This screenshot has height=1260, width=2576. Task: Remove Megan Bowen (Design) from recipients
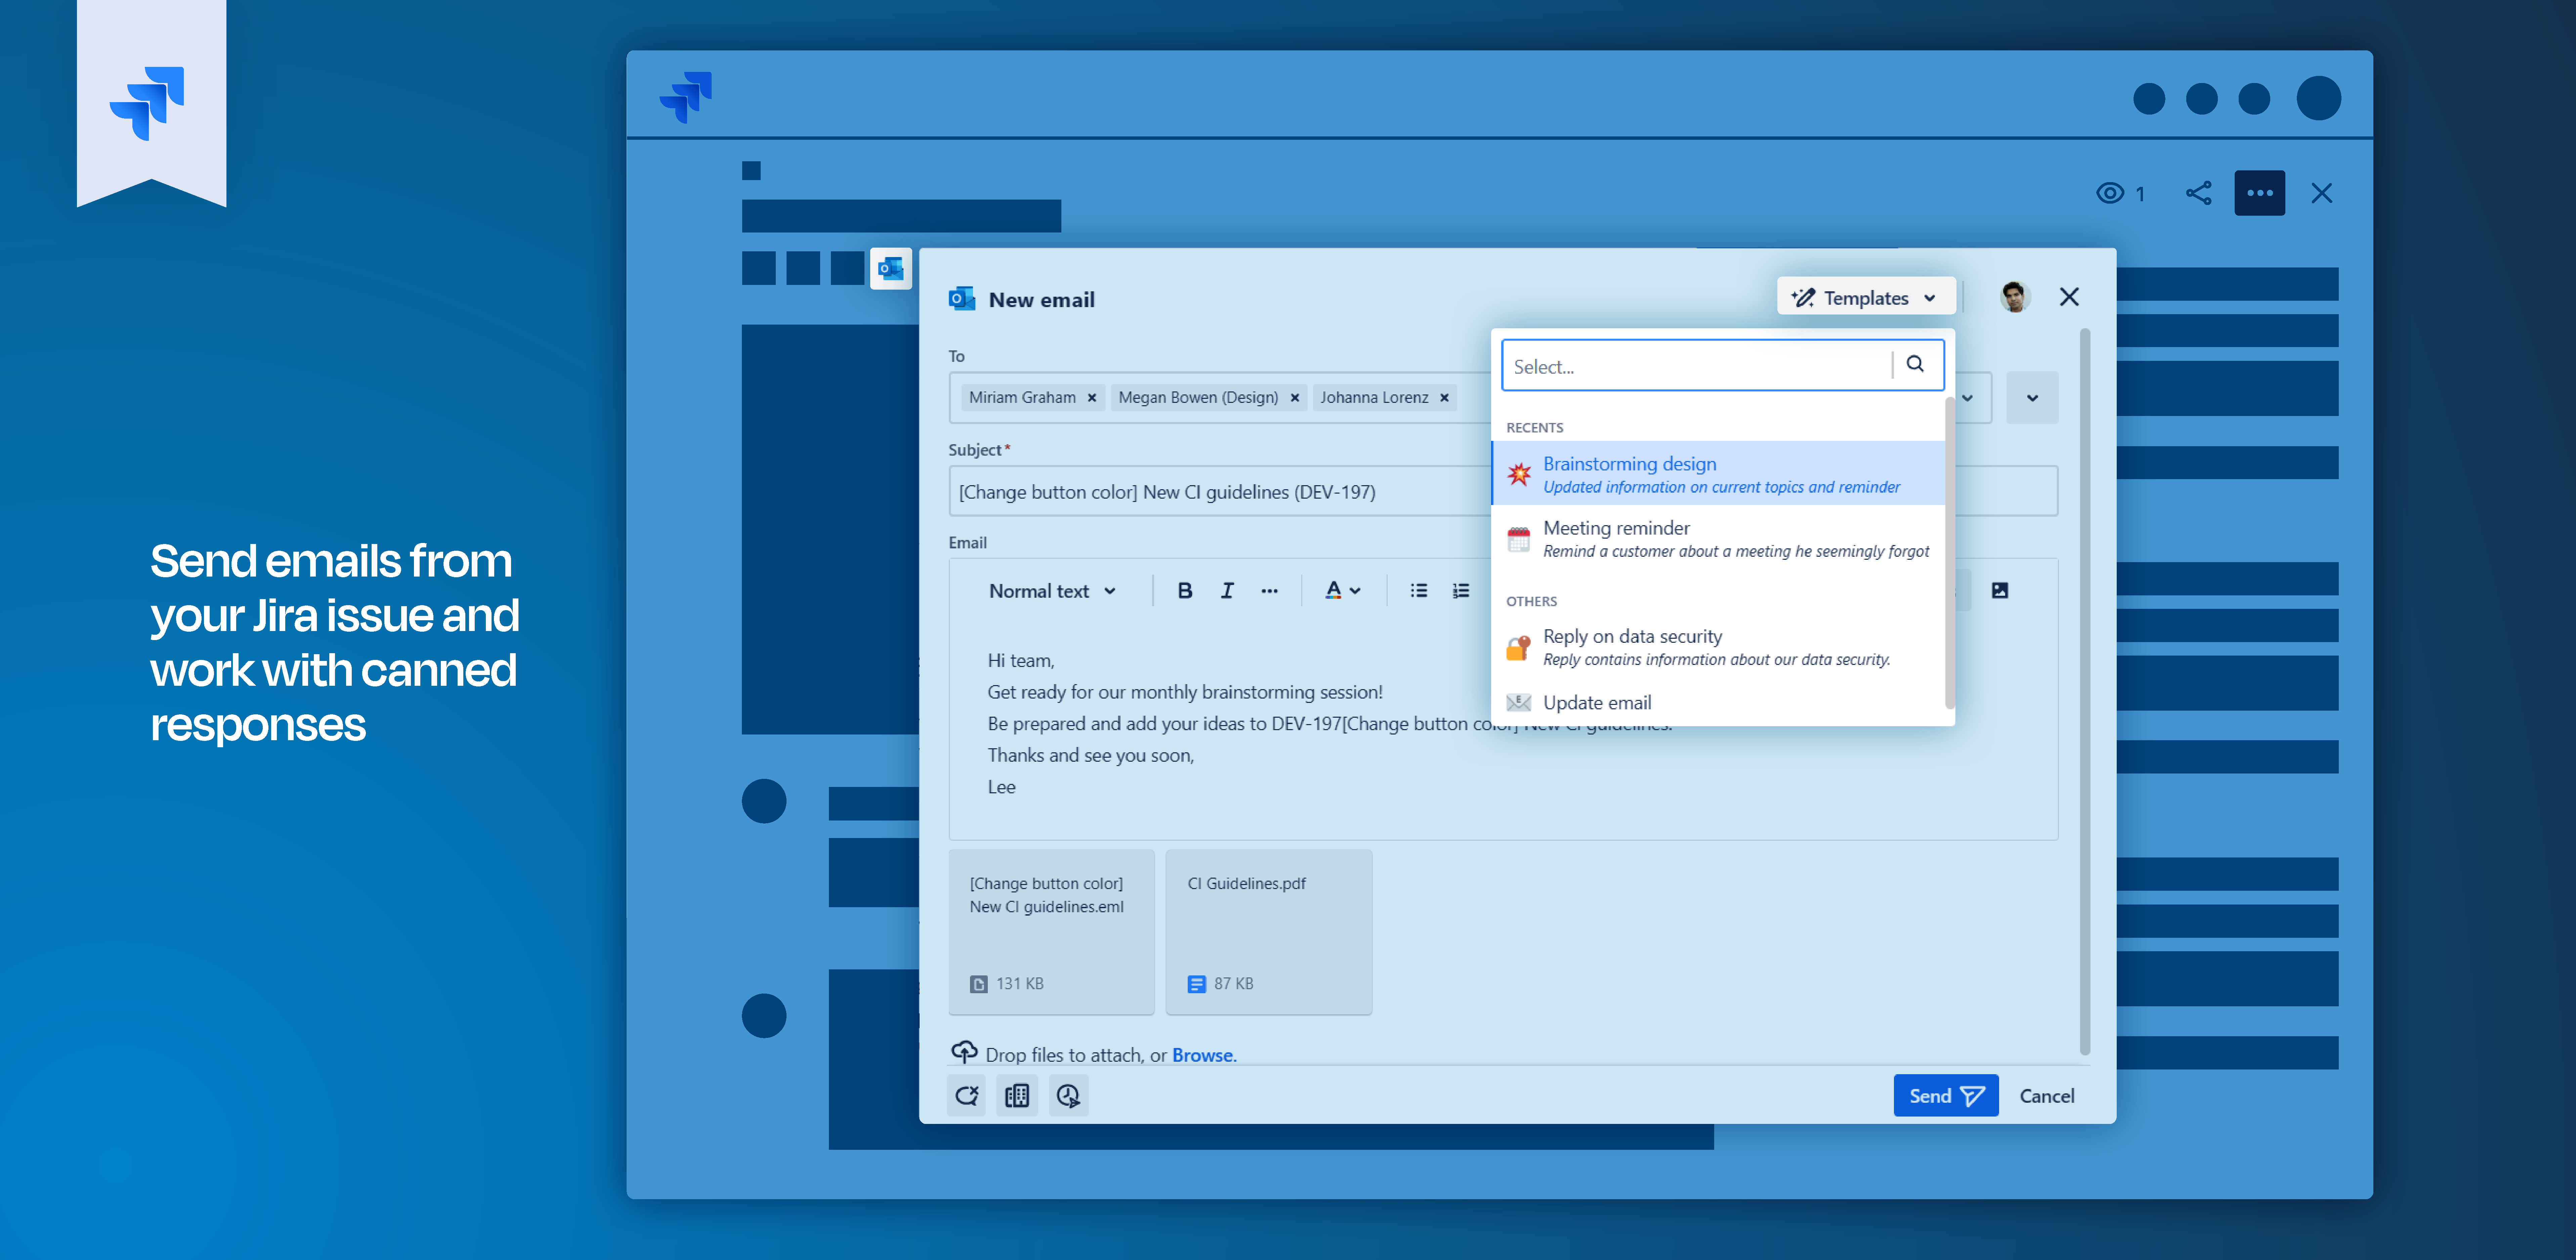click(x=1295, y=397)
